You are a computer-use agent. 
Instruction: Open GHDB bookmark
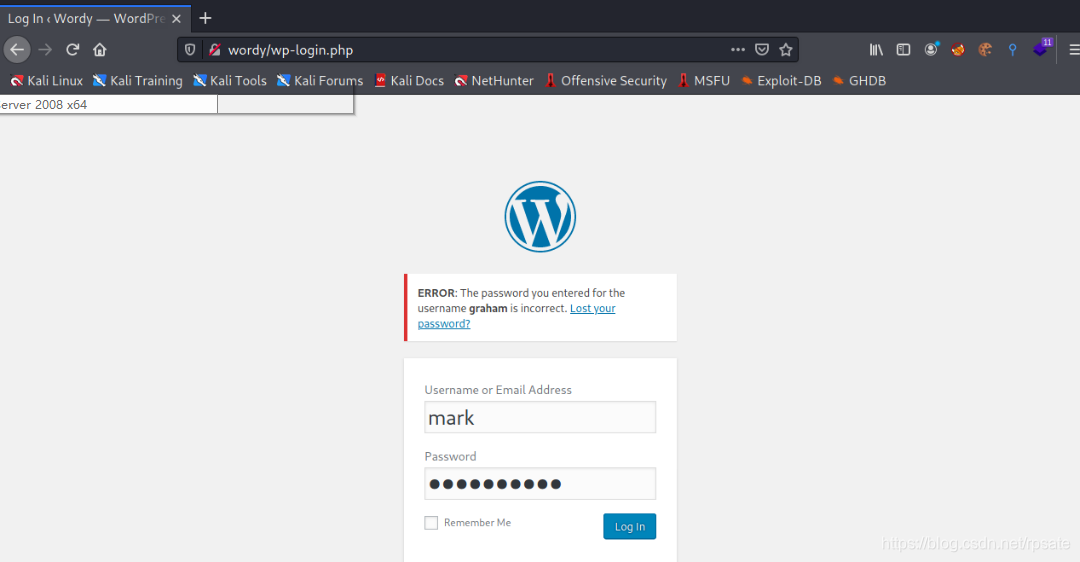point(859,81)
